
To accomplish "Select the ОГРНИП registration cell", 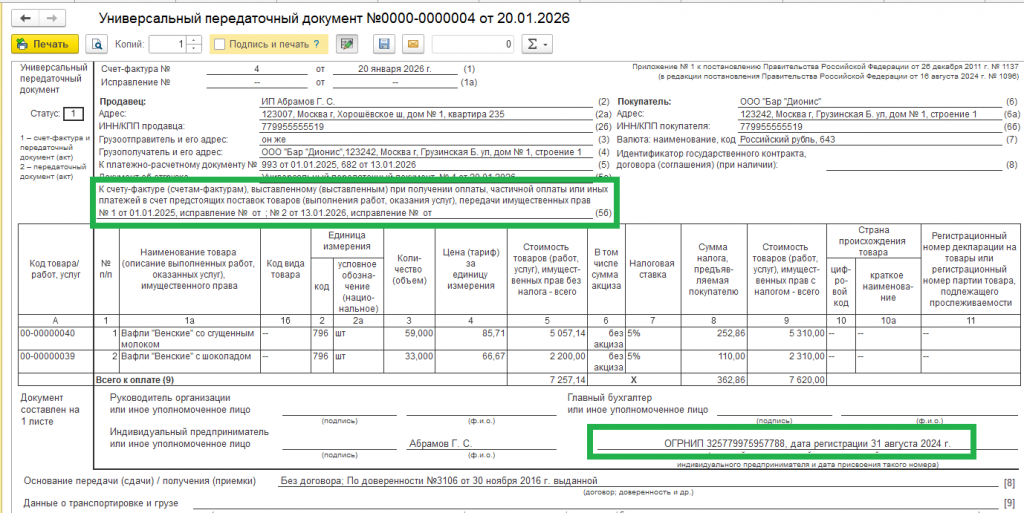I will pyautogui.click(x=806, y=444).
